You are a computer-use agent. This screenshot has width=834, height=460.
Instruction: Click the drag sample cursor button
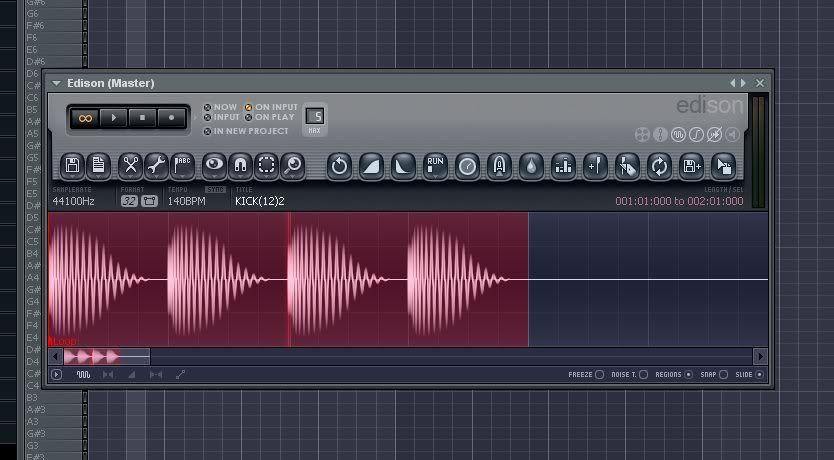[x=723, y=166]
